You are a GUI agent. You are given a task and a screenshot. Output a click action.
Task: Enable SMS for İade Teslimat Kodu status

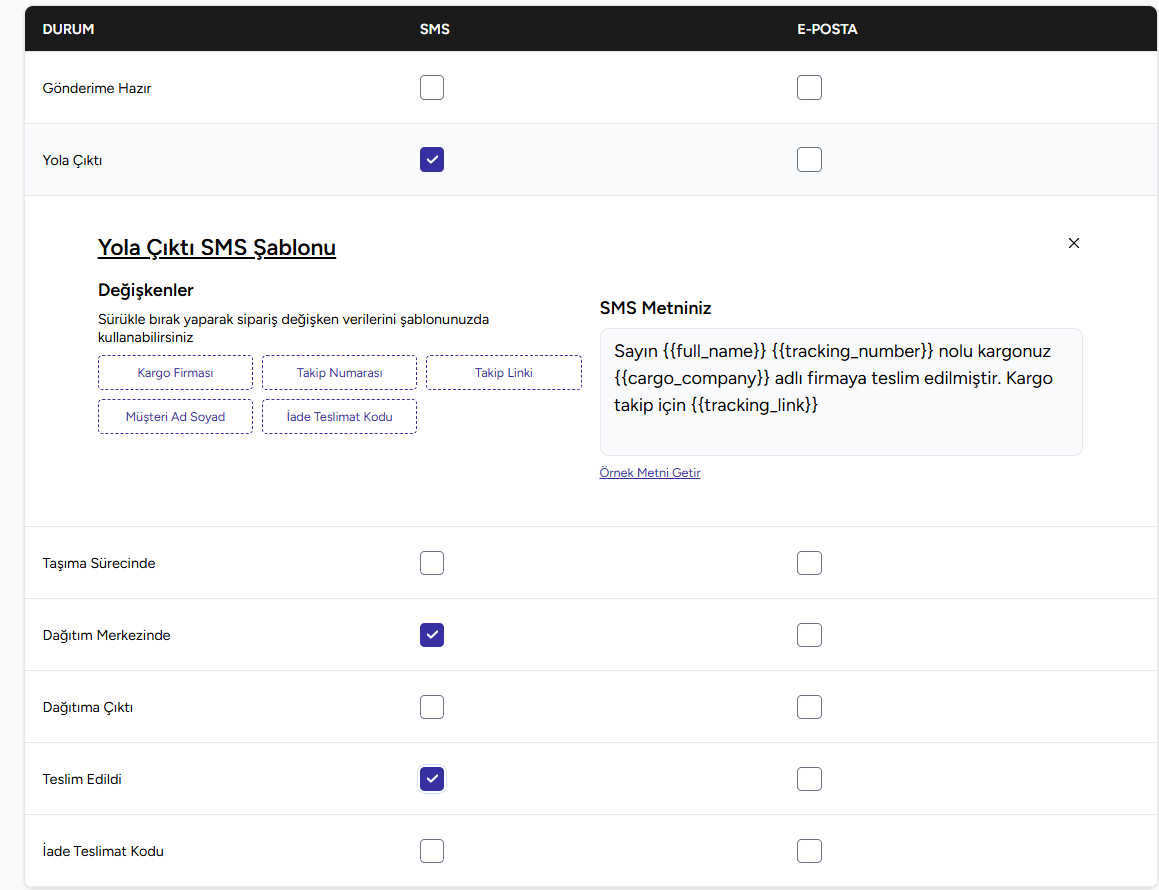pos(432,851)
